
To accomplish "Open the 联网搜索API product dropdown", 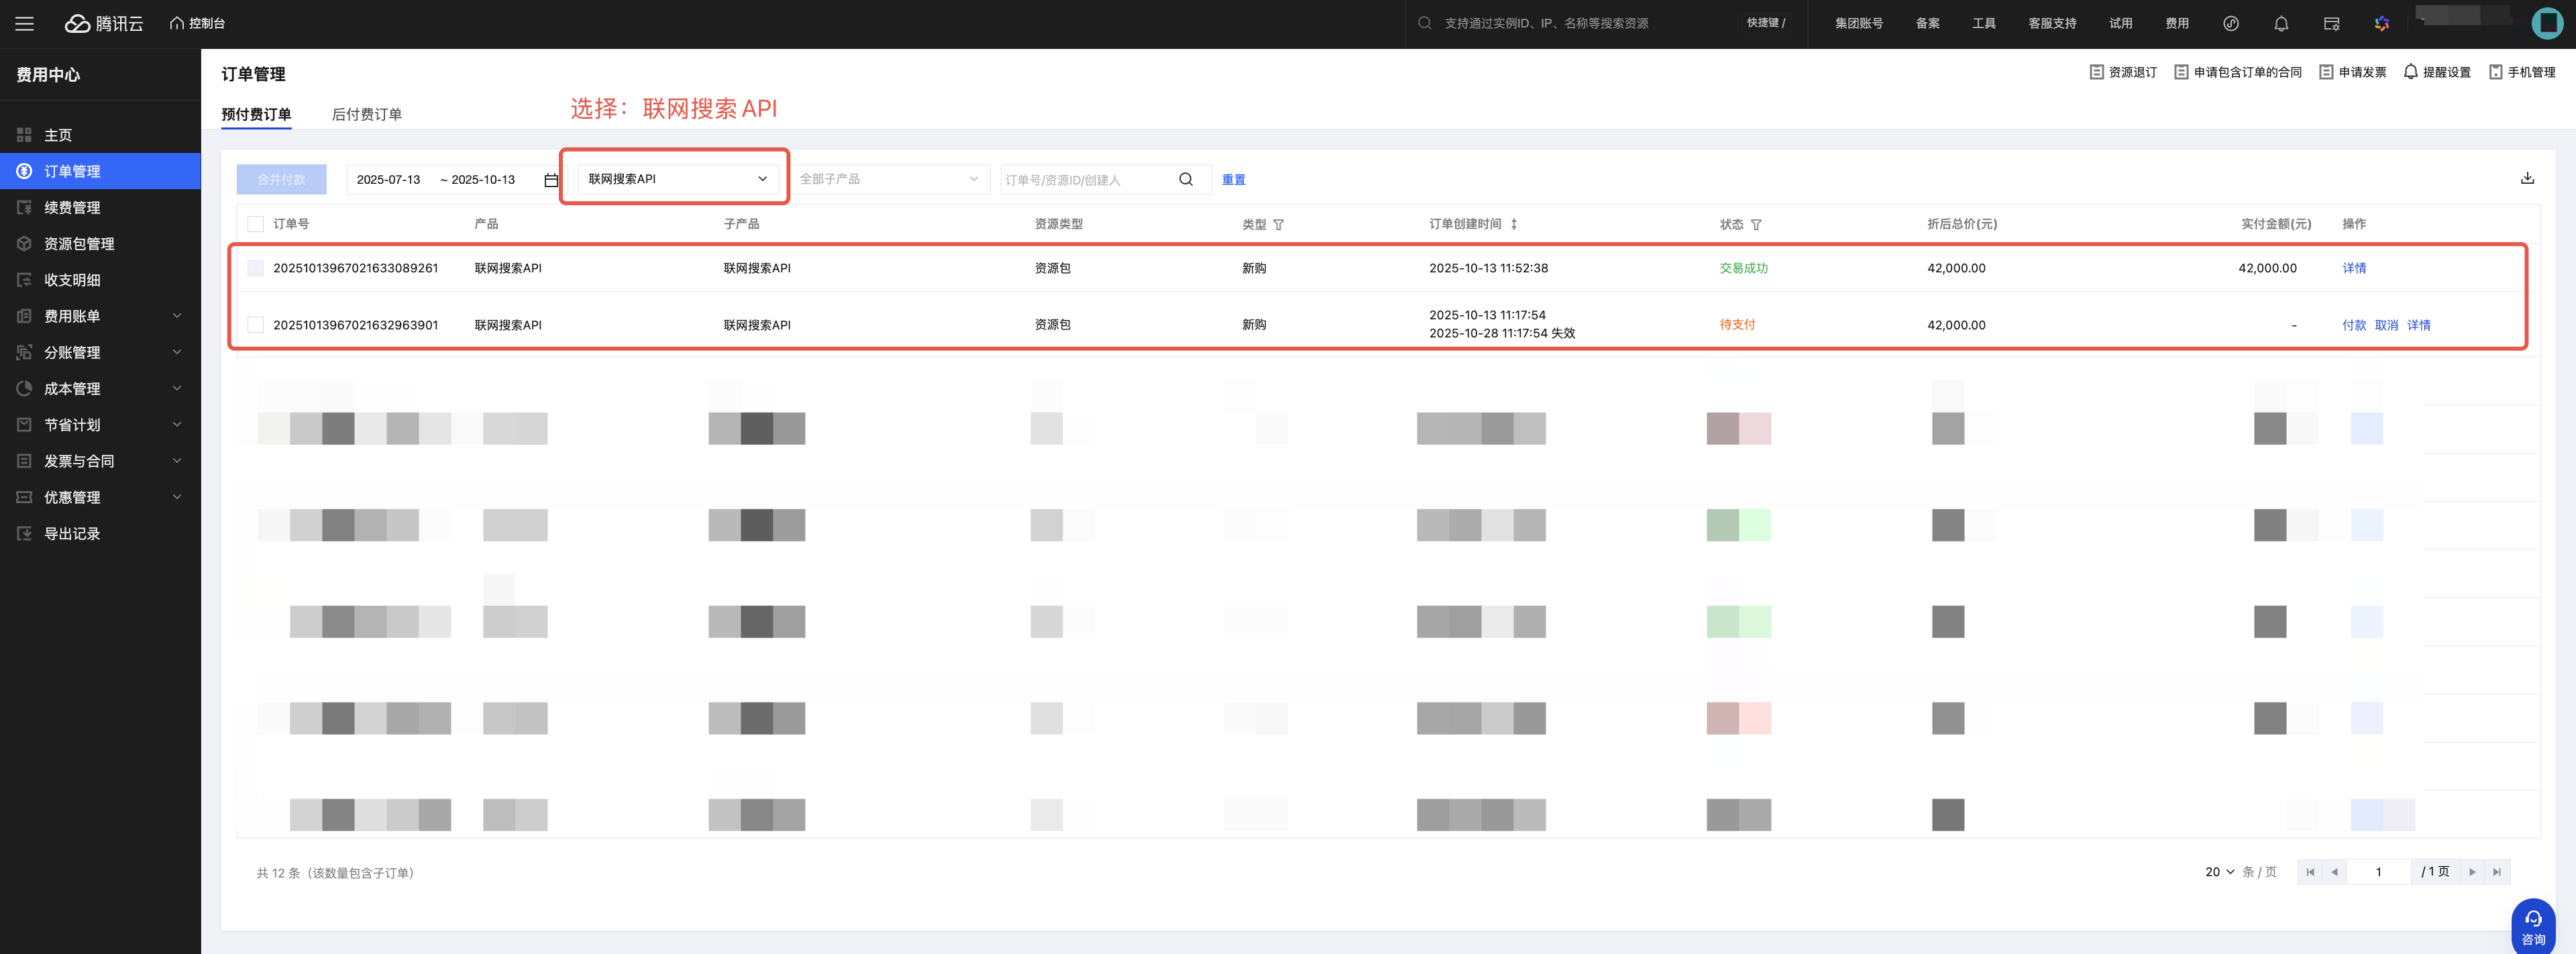I will tap(677, 179).
